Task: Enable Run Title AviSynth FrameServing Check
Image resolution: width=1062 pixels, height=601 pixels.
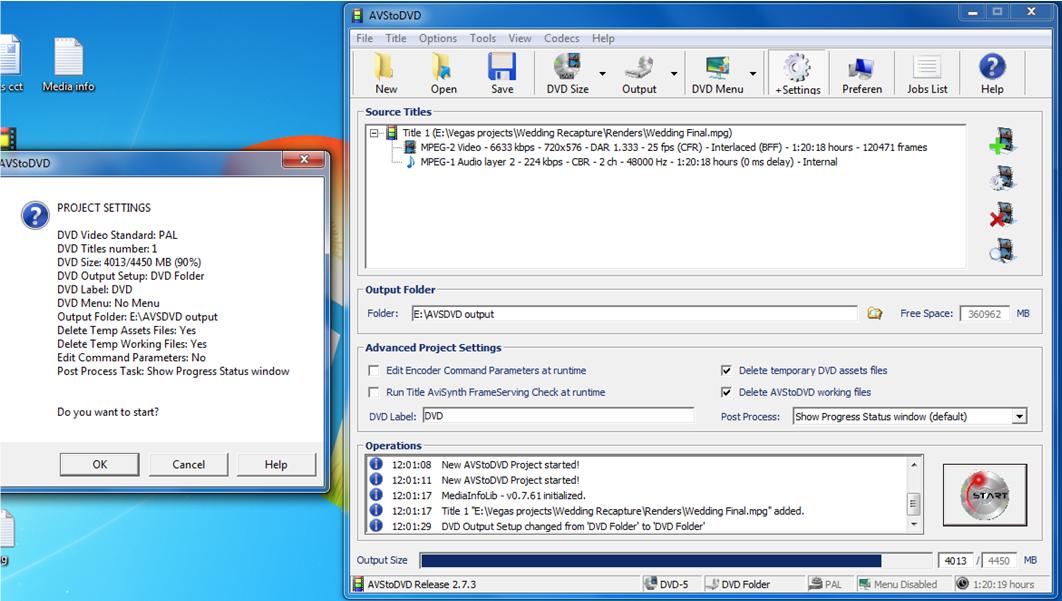Action: 373,392
